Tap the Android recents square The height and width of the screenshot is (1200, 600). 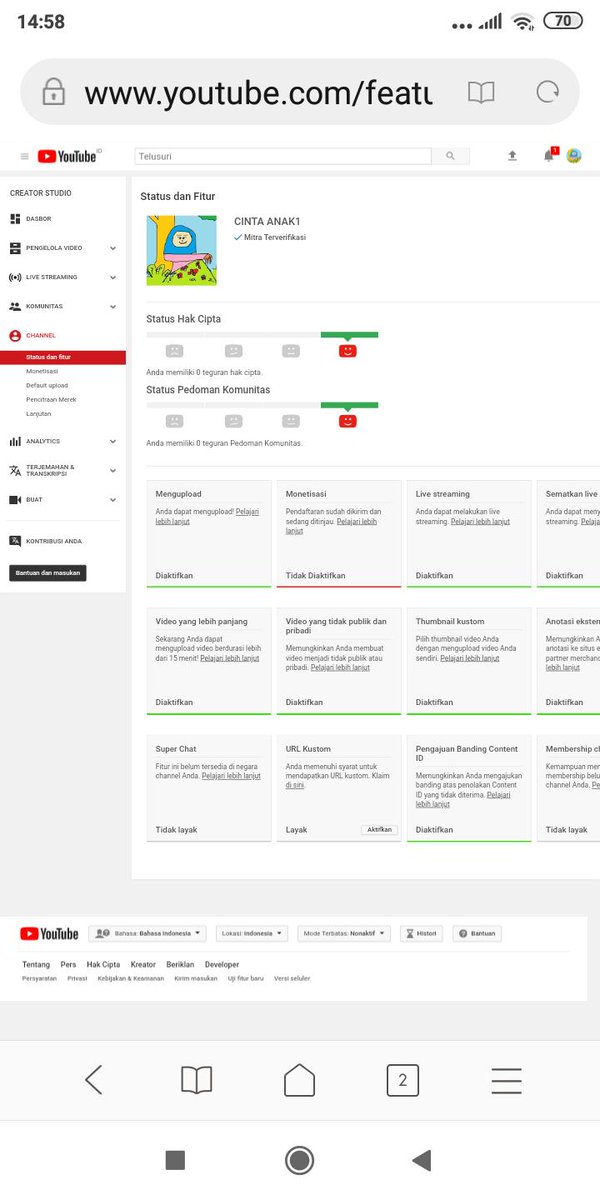click(x=175, y=1160)
